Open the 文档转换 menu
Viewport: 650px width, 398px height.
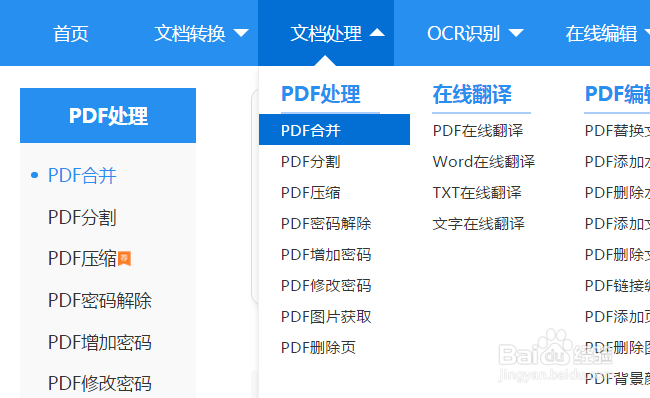[190, 34]
